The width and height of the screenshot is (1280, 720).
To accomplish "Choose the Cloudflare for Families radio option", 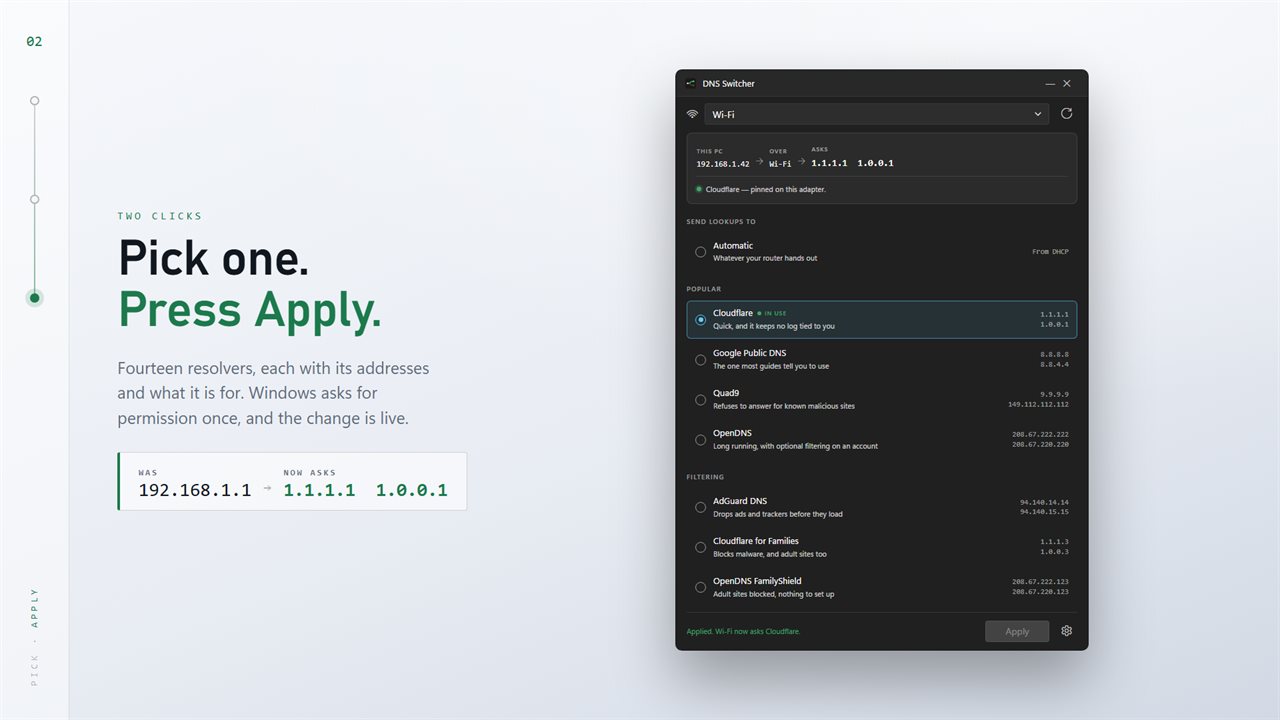I will tap(700, 548).
